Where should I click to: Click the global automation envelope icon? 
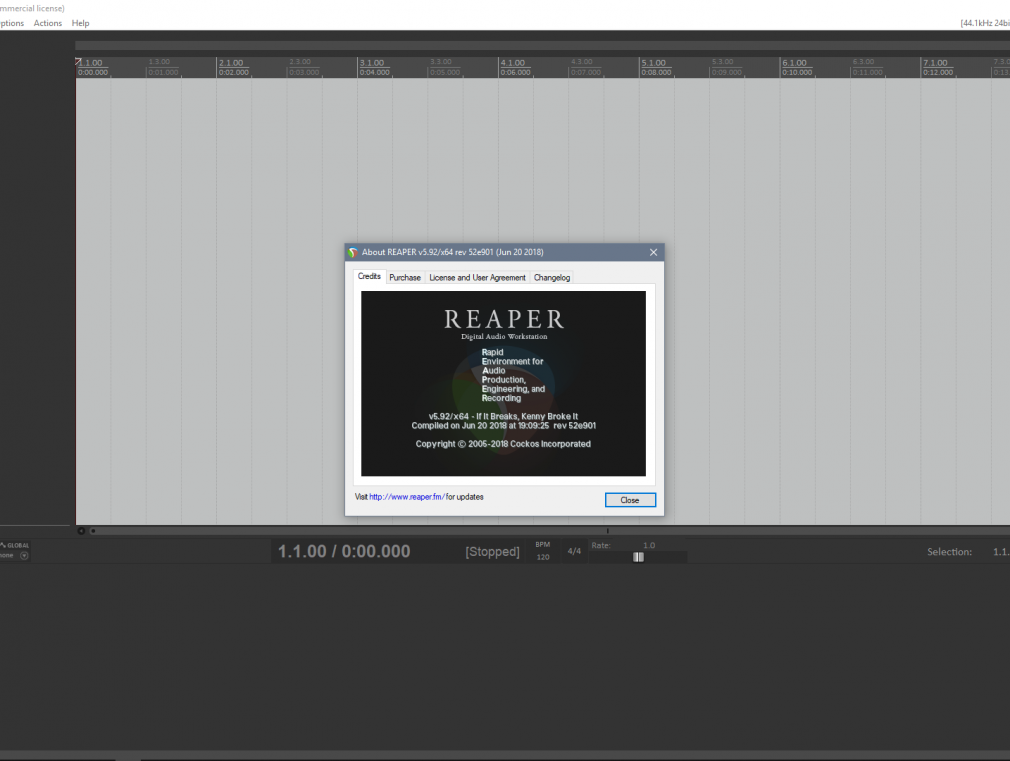[3, 545]
